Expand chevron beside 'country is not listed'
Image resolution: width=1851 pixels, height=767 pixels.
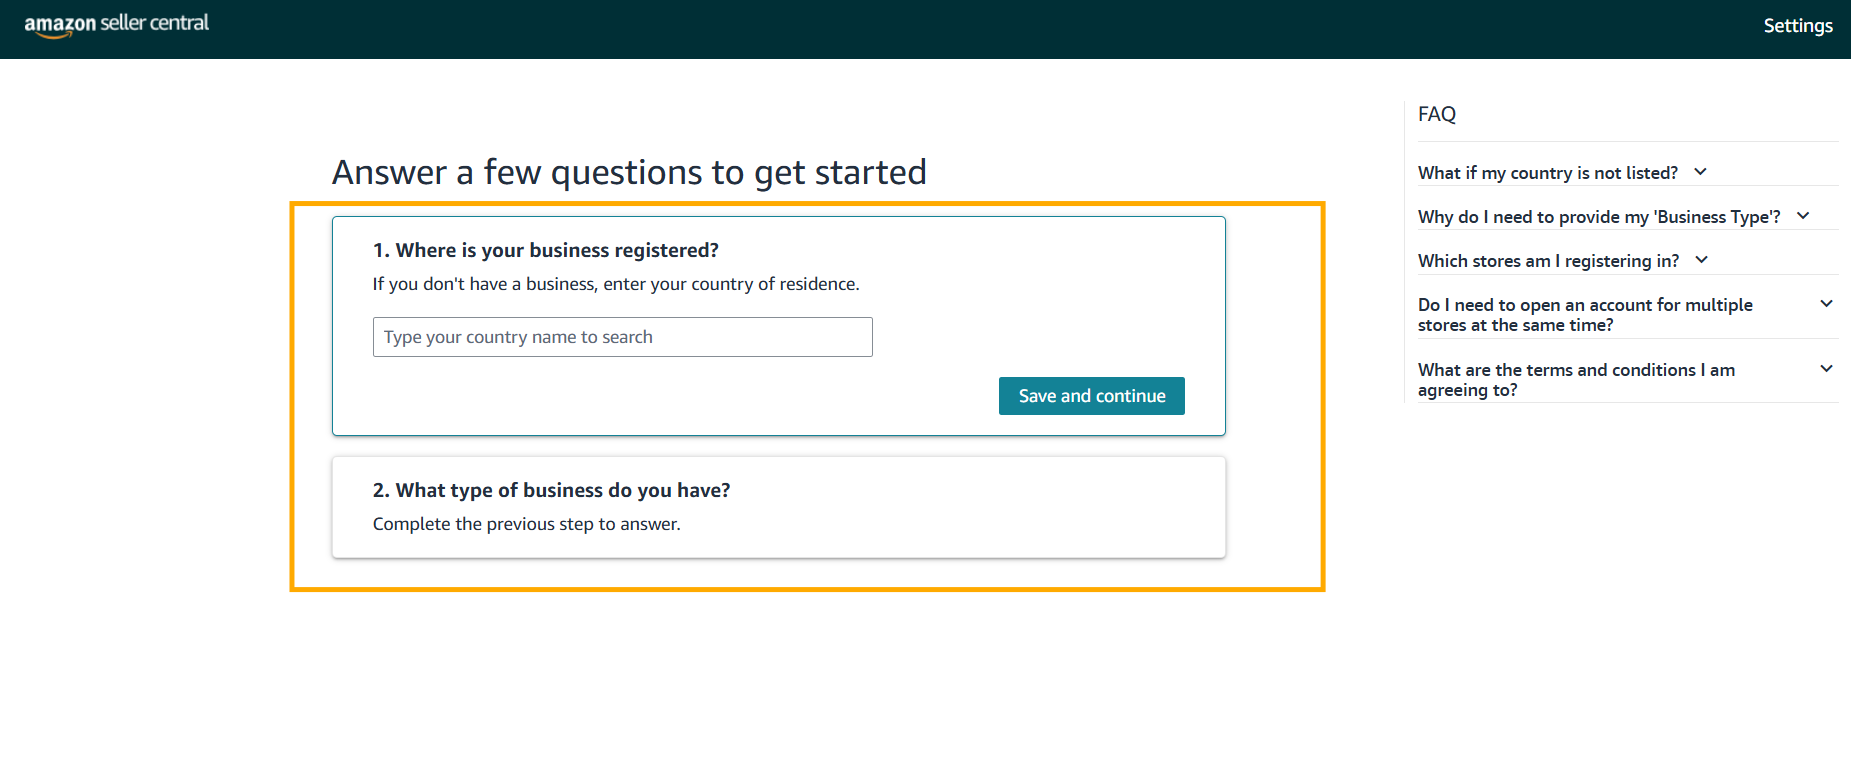tap(1700, 172)
